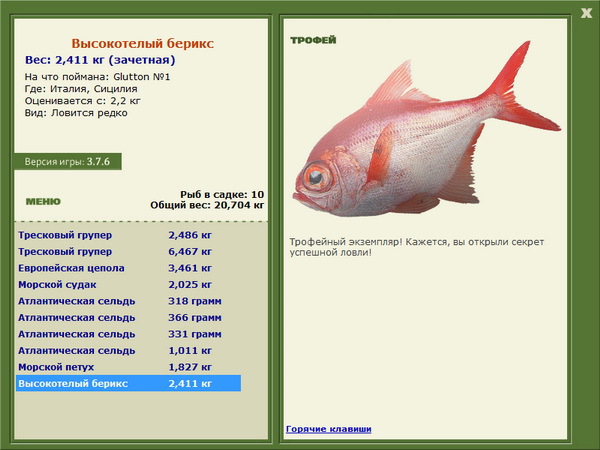This screenshot has height=450, width=600.
Task: Select the 1,011 кг Атлантическая сельдь row
Action: tap(129, 351)
